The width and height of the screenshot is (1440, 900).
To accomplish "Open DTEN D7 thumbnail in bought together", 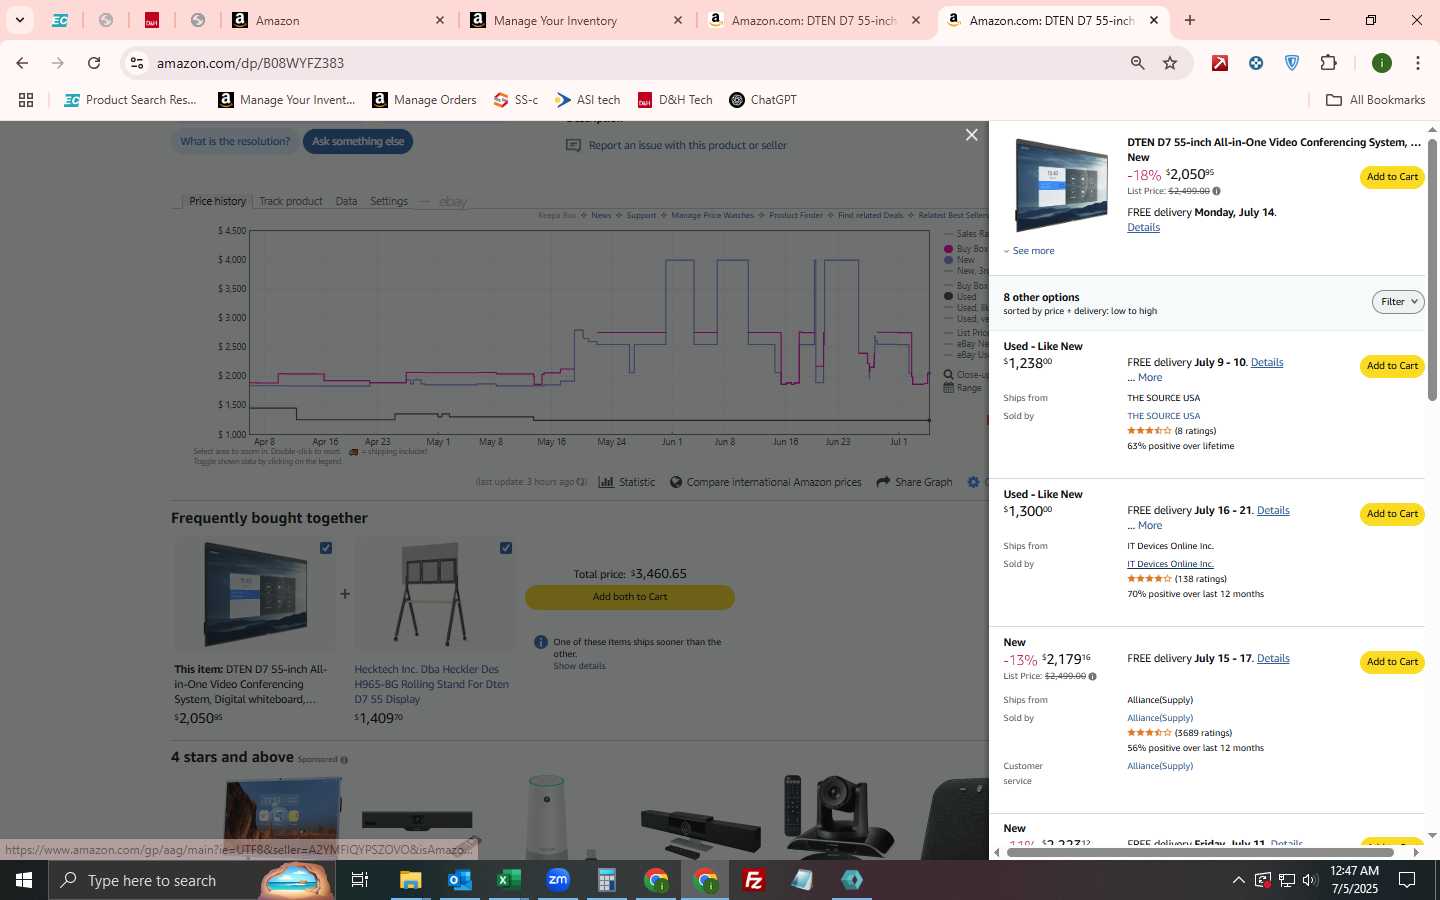I will [256, 595].
